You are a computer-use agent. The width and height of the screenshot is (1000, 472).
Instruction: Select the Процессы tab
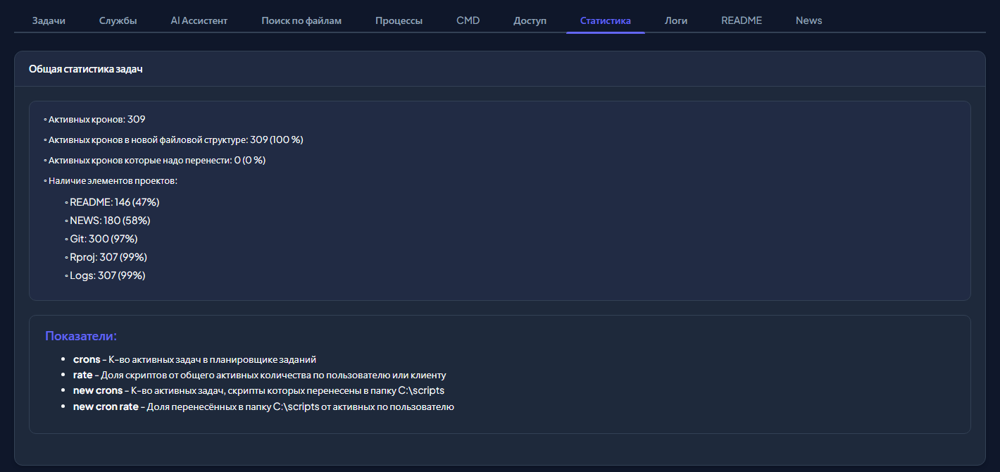(x=399, y=20)
